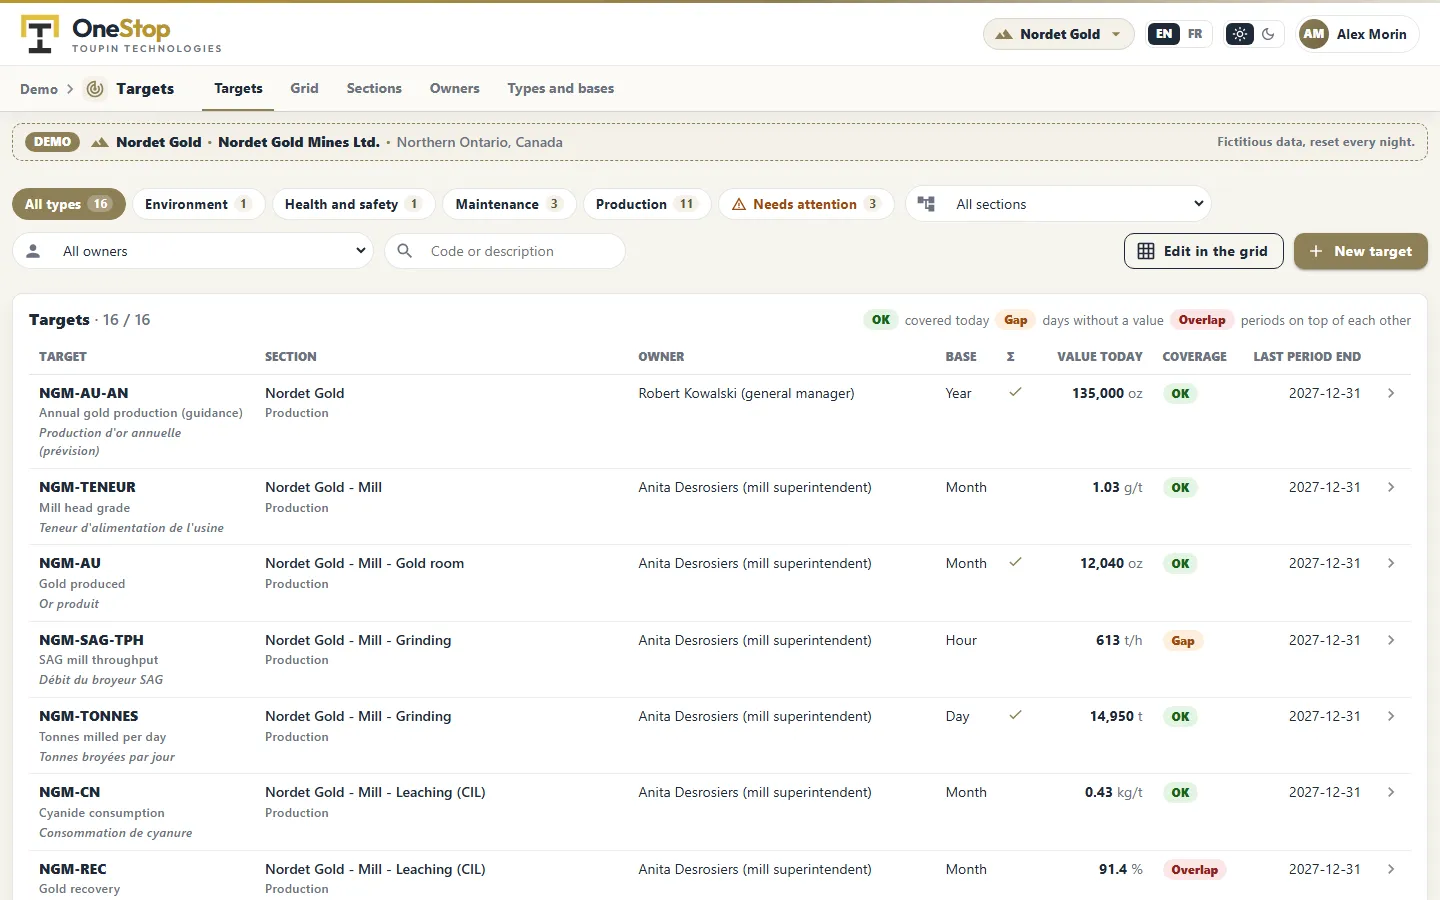The height and width of the screenshot is (900, 1440).
Task: Open the Sections tab
Action: pos(374,89)
